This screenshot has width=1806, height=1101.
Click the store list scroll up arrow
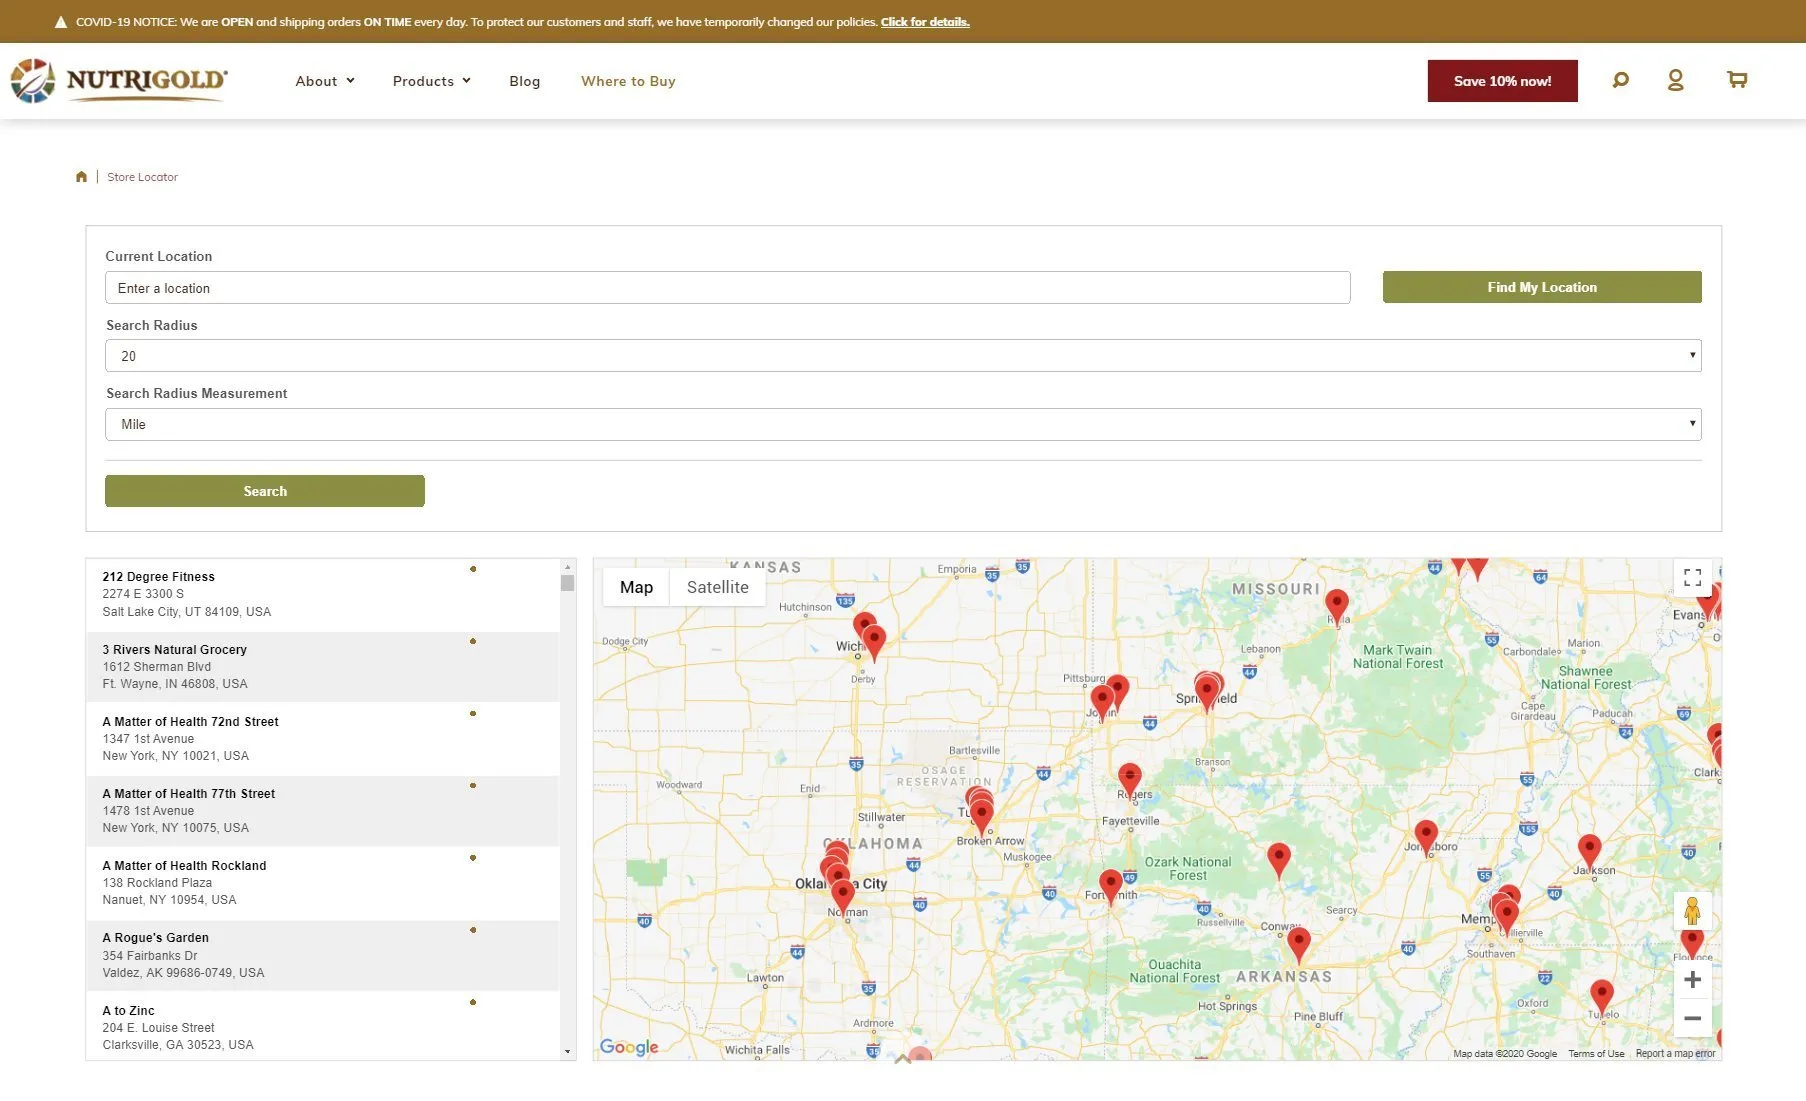[567, 566]
